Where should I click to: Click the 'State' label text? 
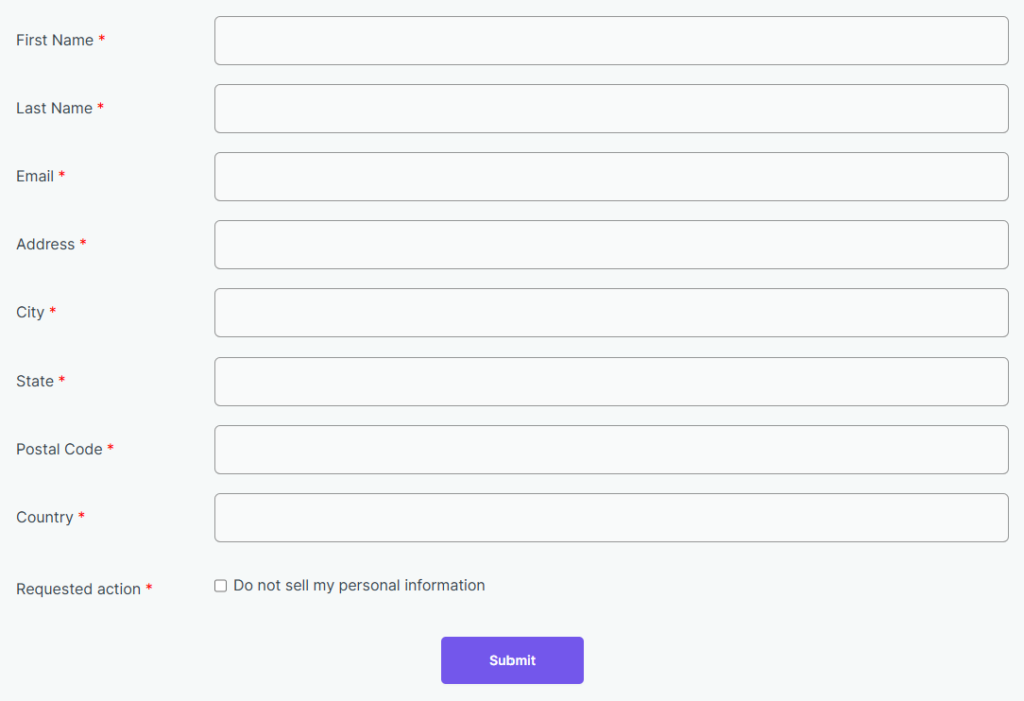(34, 381)
